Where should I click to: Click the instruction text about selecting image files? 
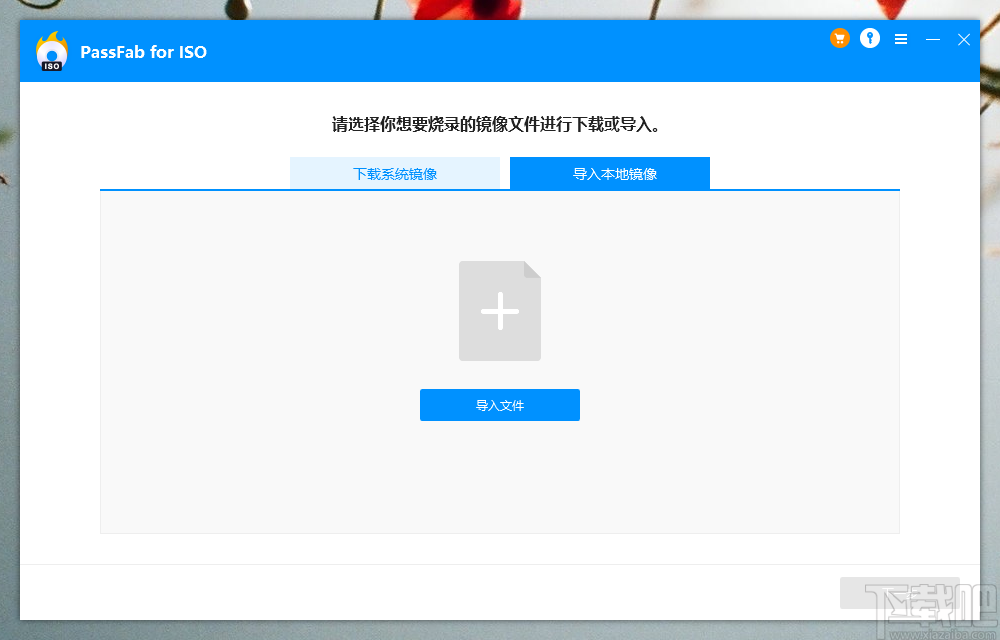pyautogui.click(x=499, y=125)
